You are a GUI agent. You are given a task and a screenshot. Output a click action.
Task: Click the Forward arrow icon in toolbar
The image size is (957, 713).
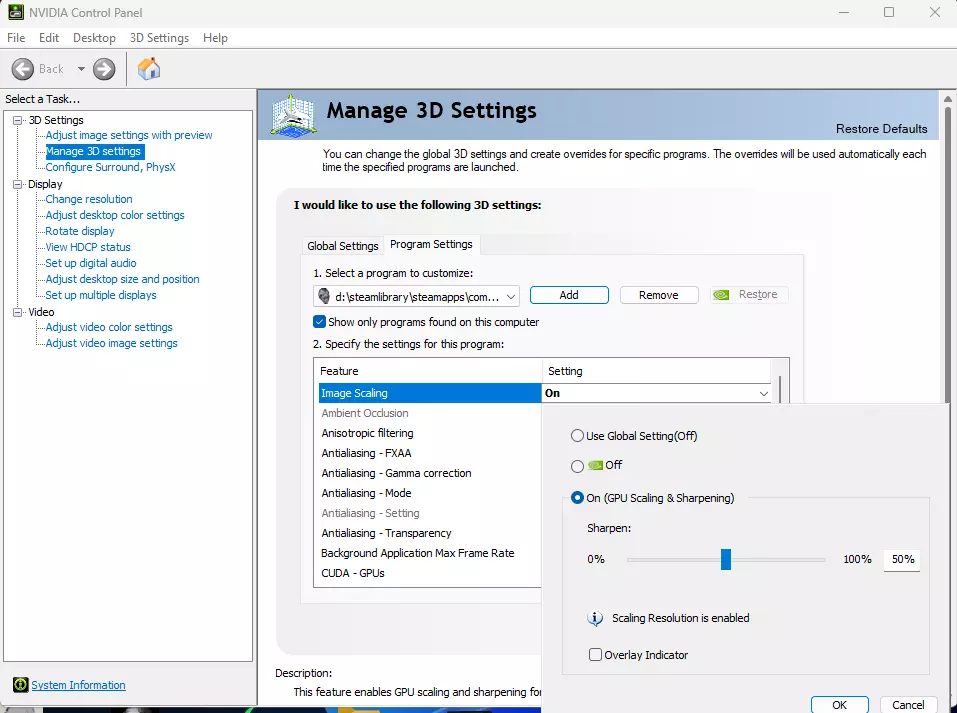104,69
